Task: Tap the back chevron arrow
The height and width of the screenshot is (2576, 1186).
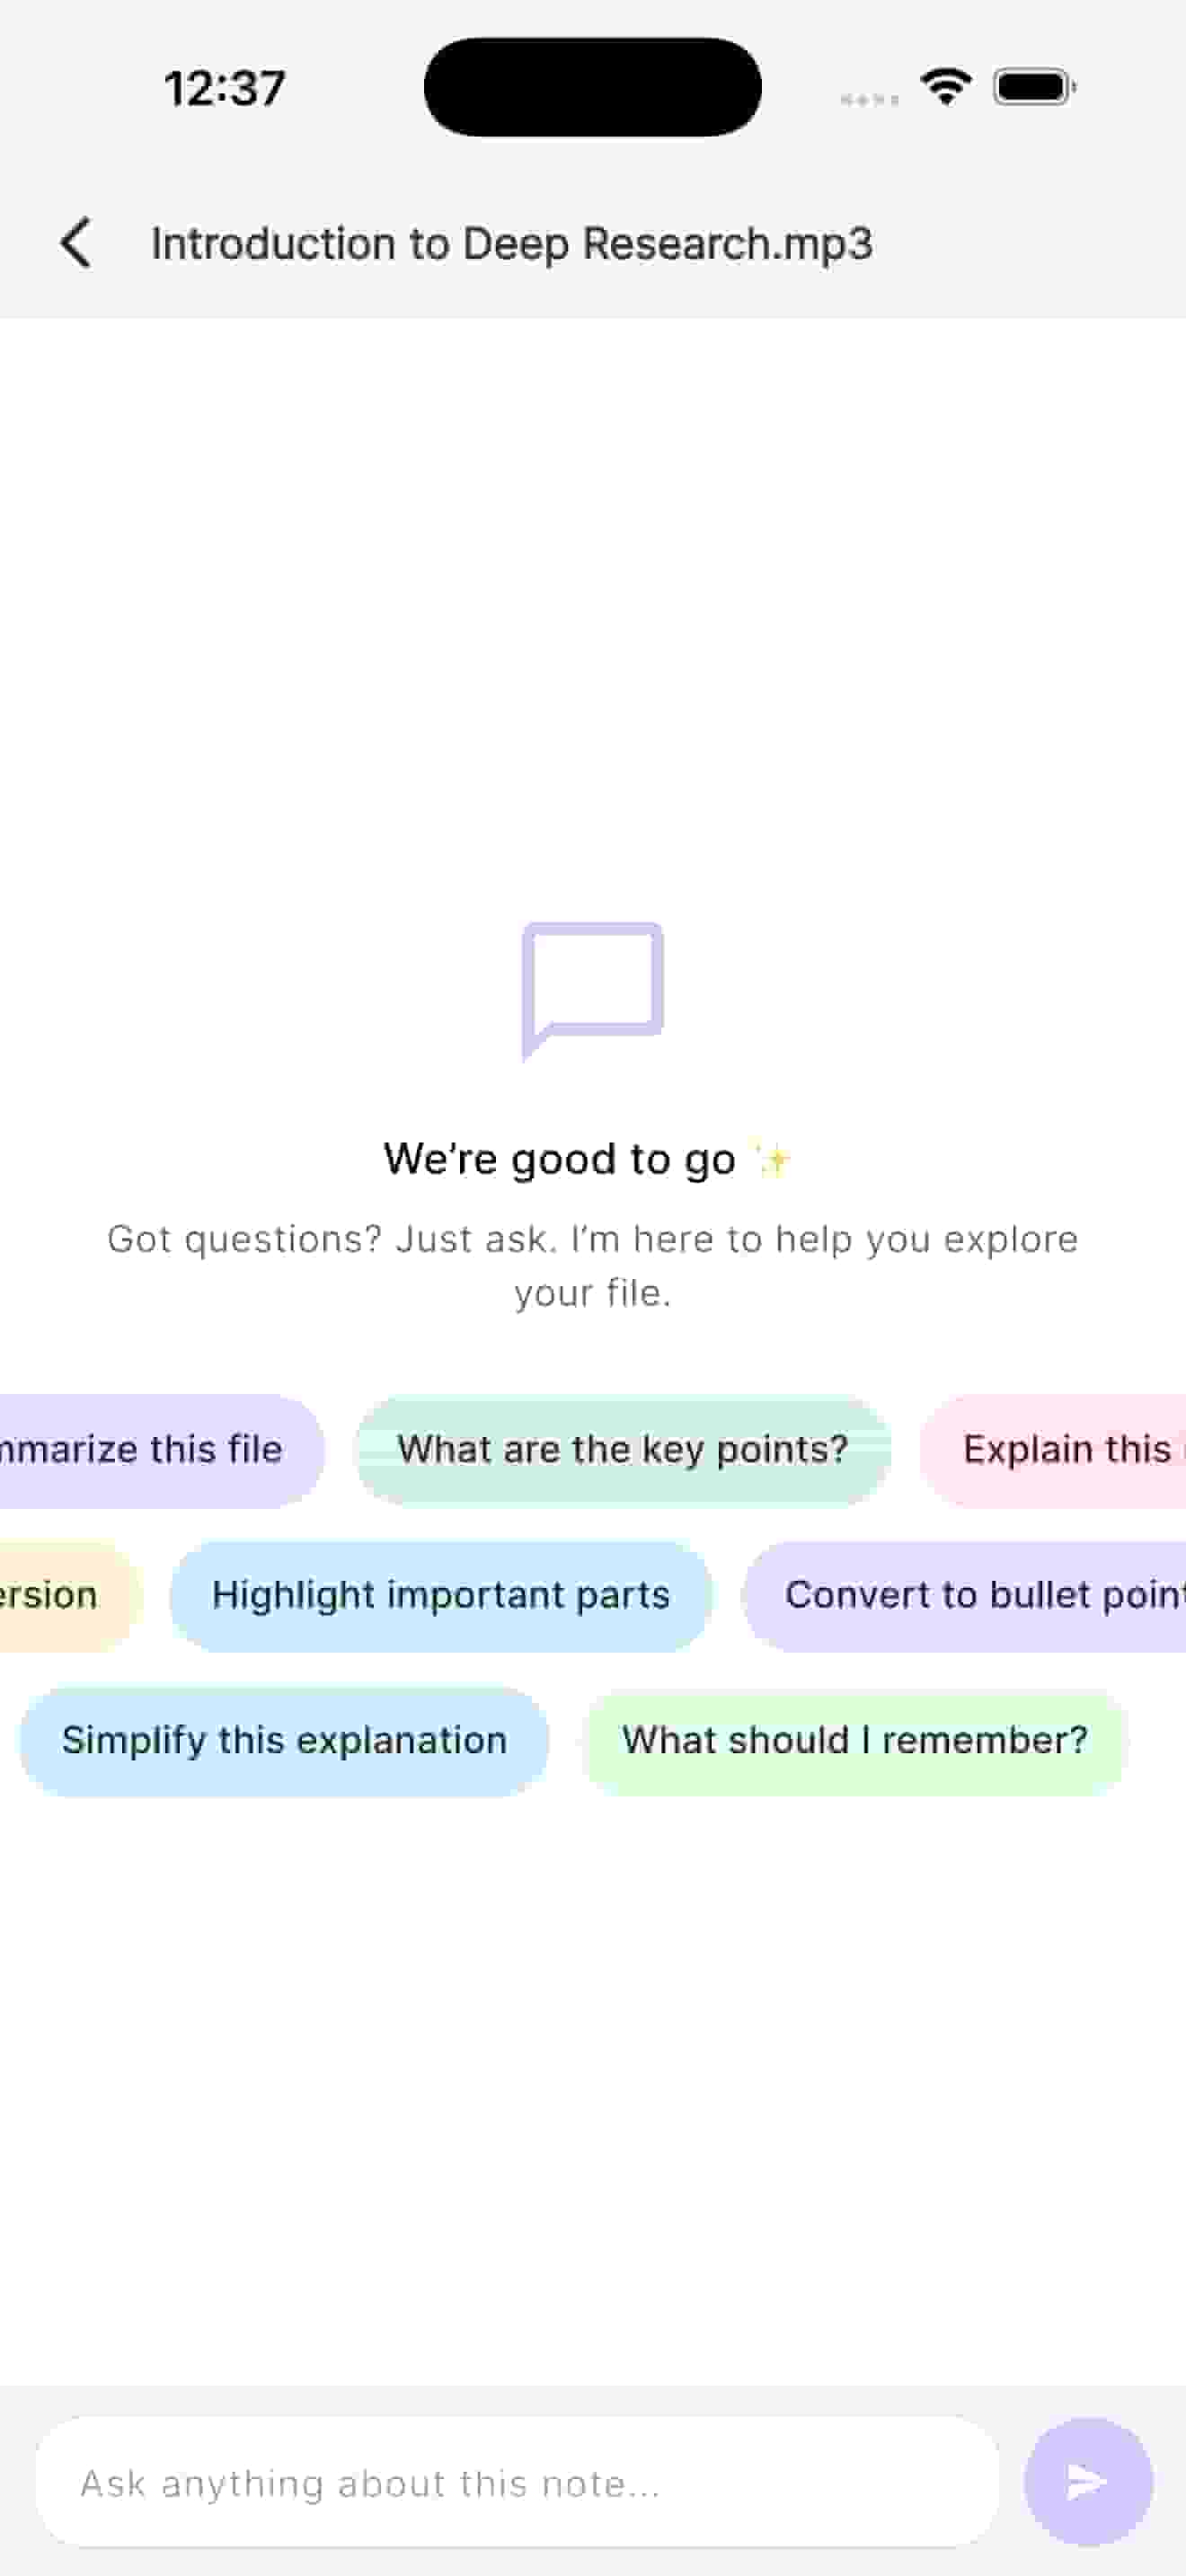Action: tap(76, 243)
